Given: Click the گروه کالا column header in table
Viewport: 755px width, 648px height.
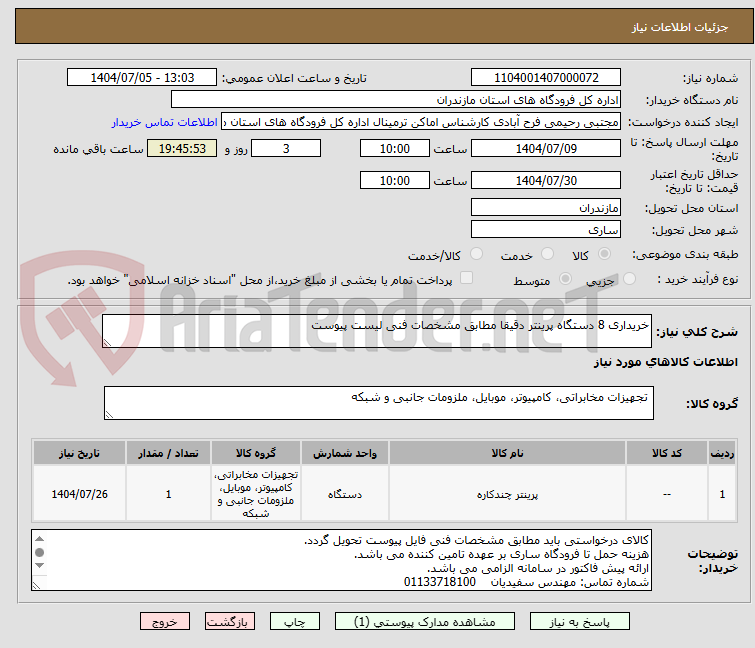Looking at the screenshot, I should pyautogui.click(x=256, y=453).
